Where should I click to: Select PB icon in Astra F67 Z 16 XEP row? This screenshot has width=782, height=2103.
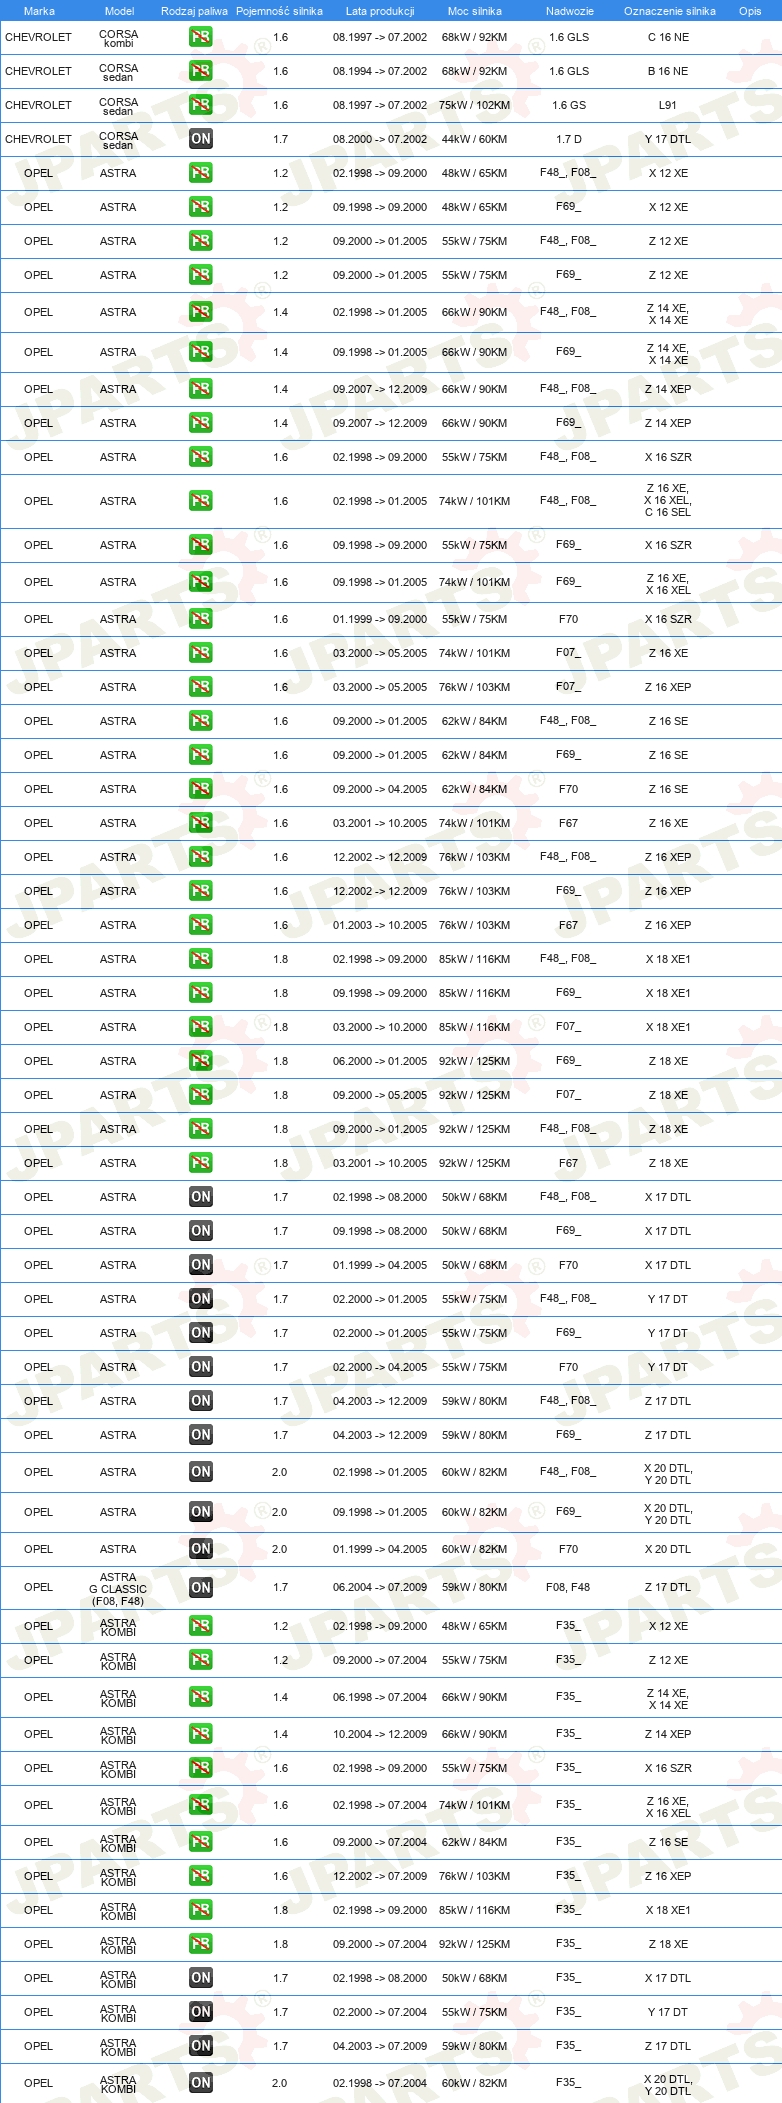[201, 925]
